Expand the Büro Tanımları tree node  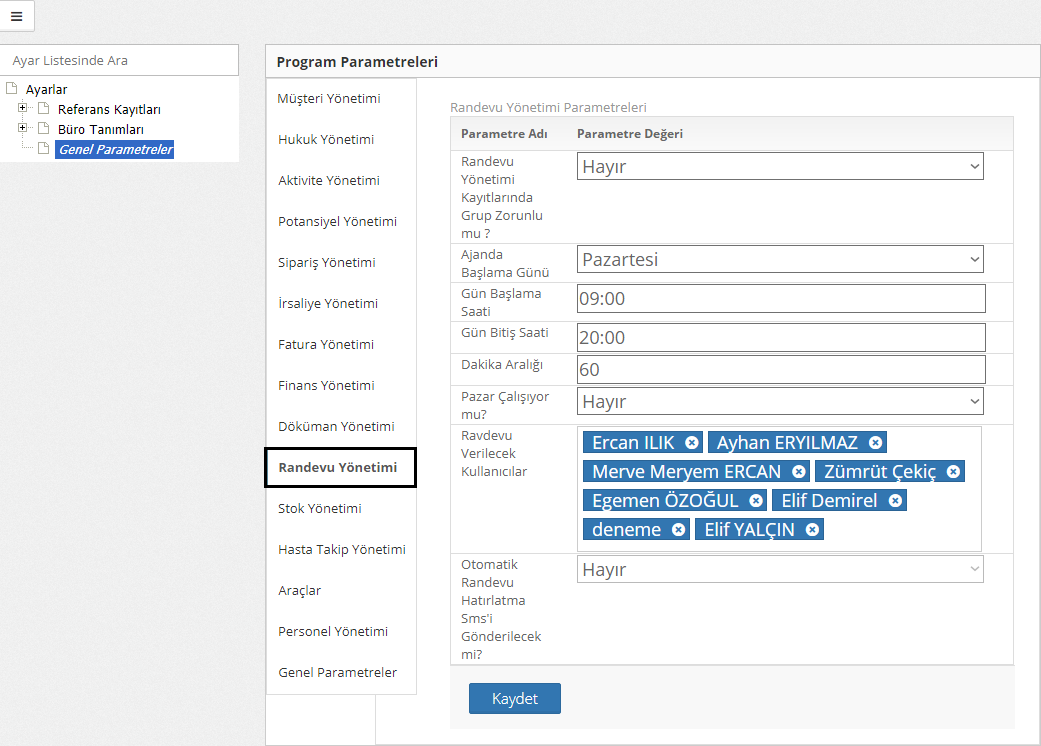tap(23, 129)
